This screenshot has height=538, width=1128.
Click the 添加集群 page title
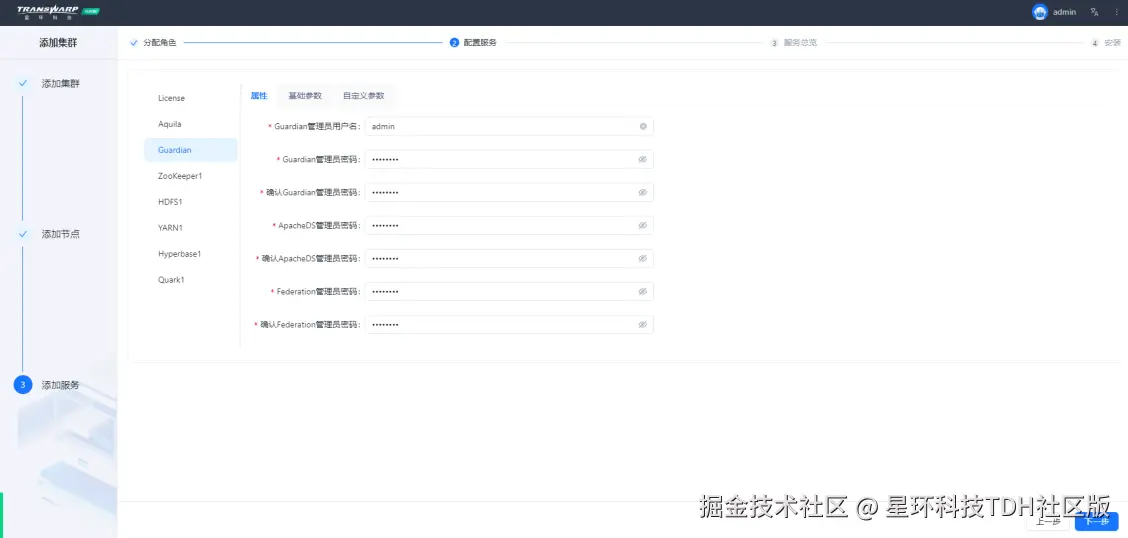(58, 43)
